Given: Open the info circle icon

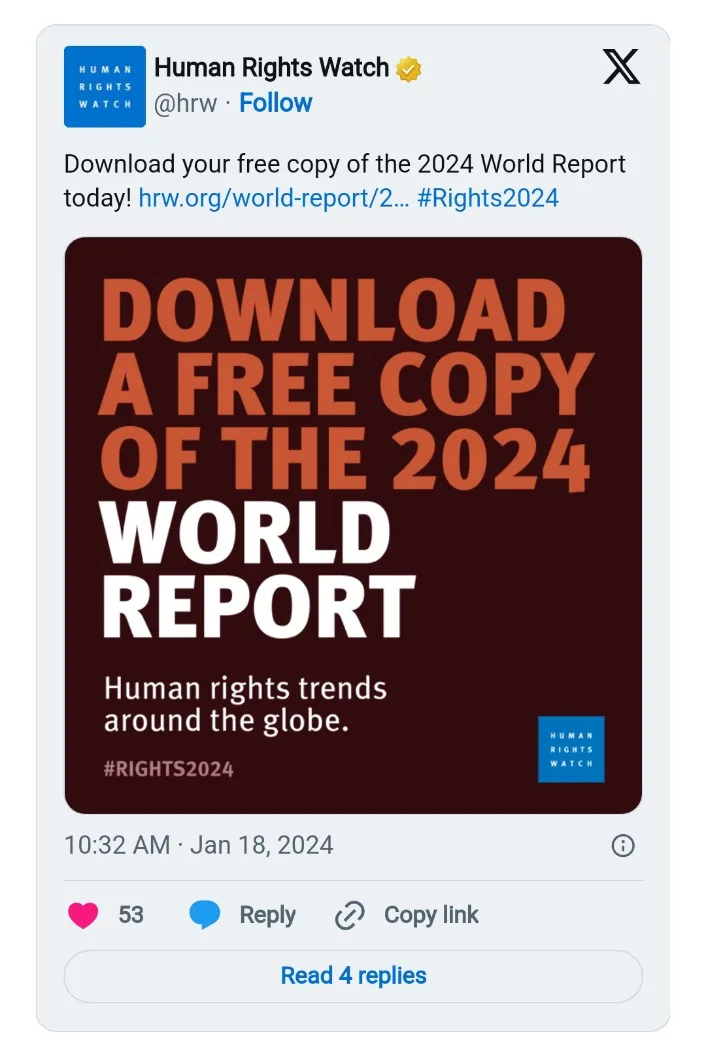Looking at the screenshot, I should point(622,846).
